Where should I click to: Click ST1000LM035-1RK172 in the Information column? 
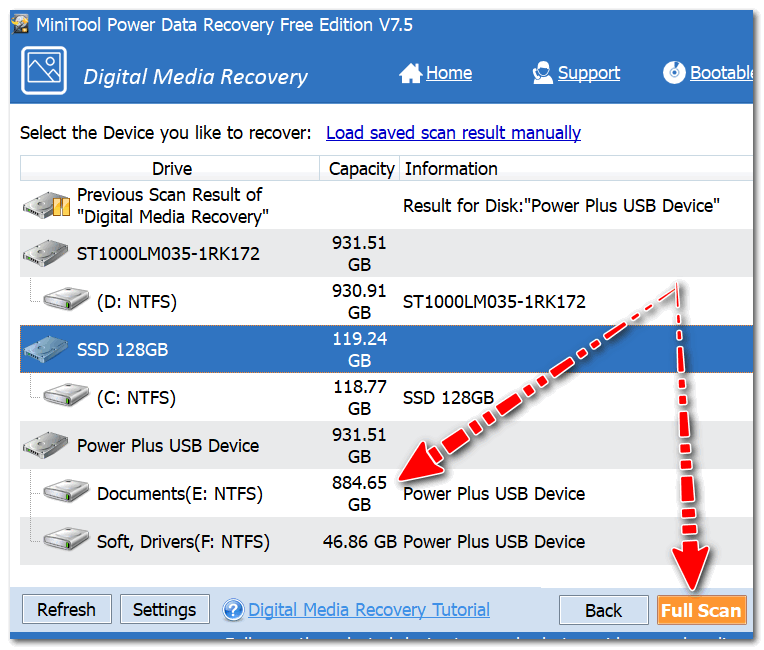[494, 302]
